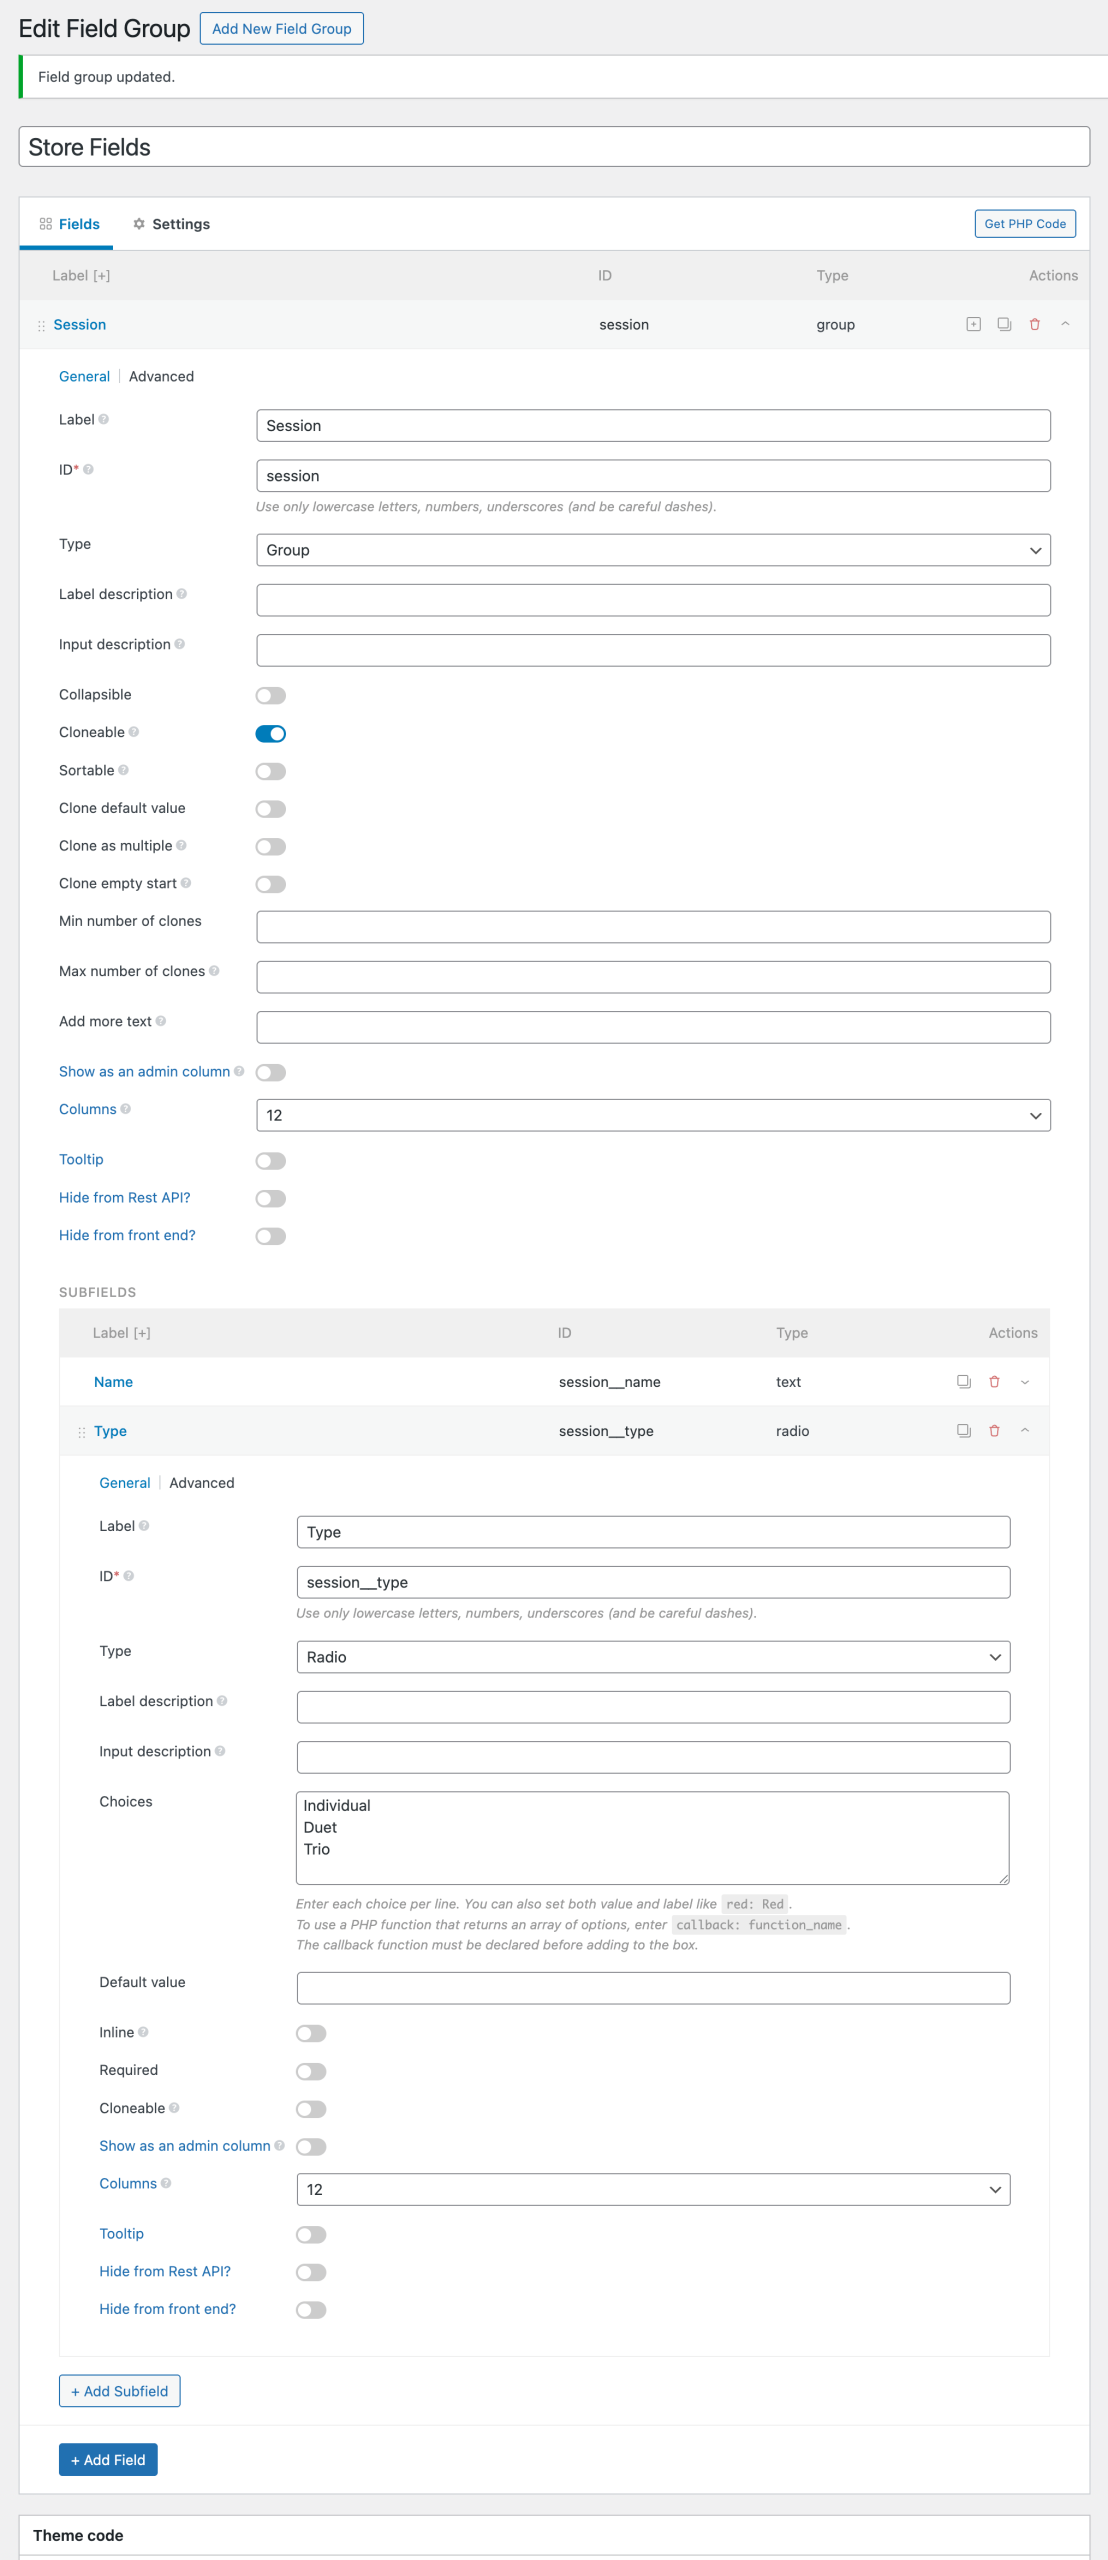Click the + Add Subfield button
The height and width of the screenshot is (2560, 1108).
120,2391
